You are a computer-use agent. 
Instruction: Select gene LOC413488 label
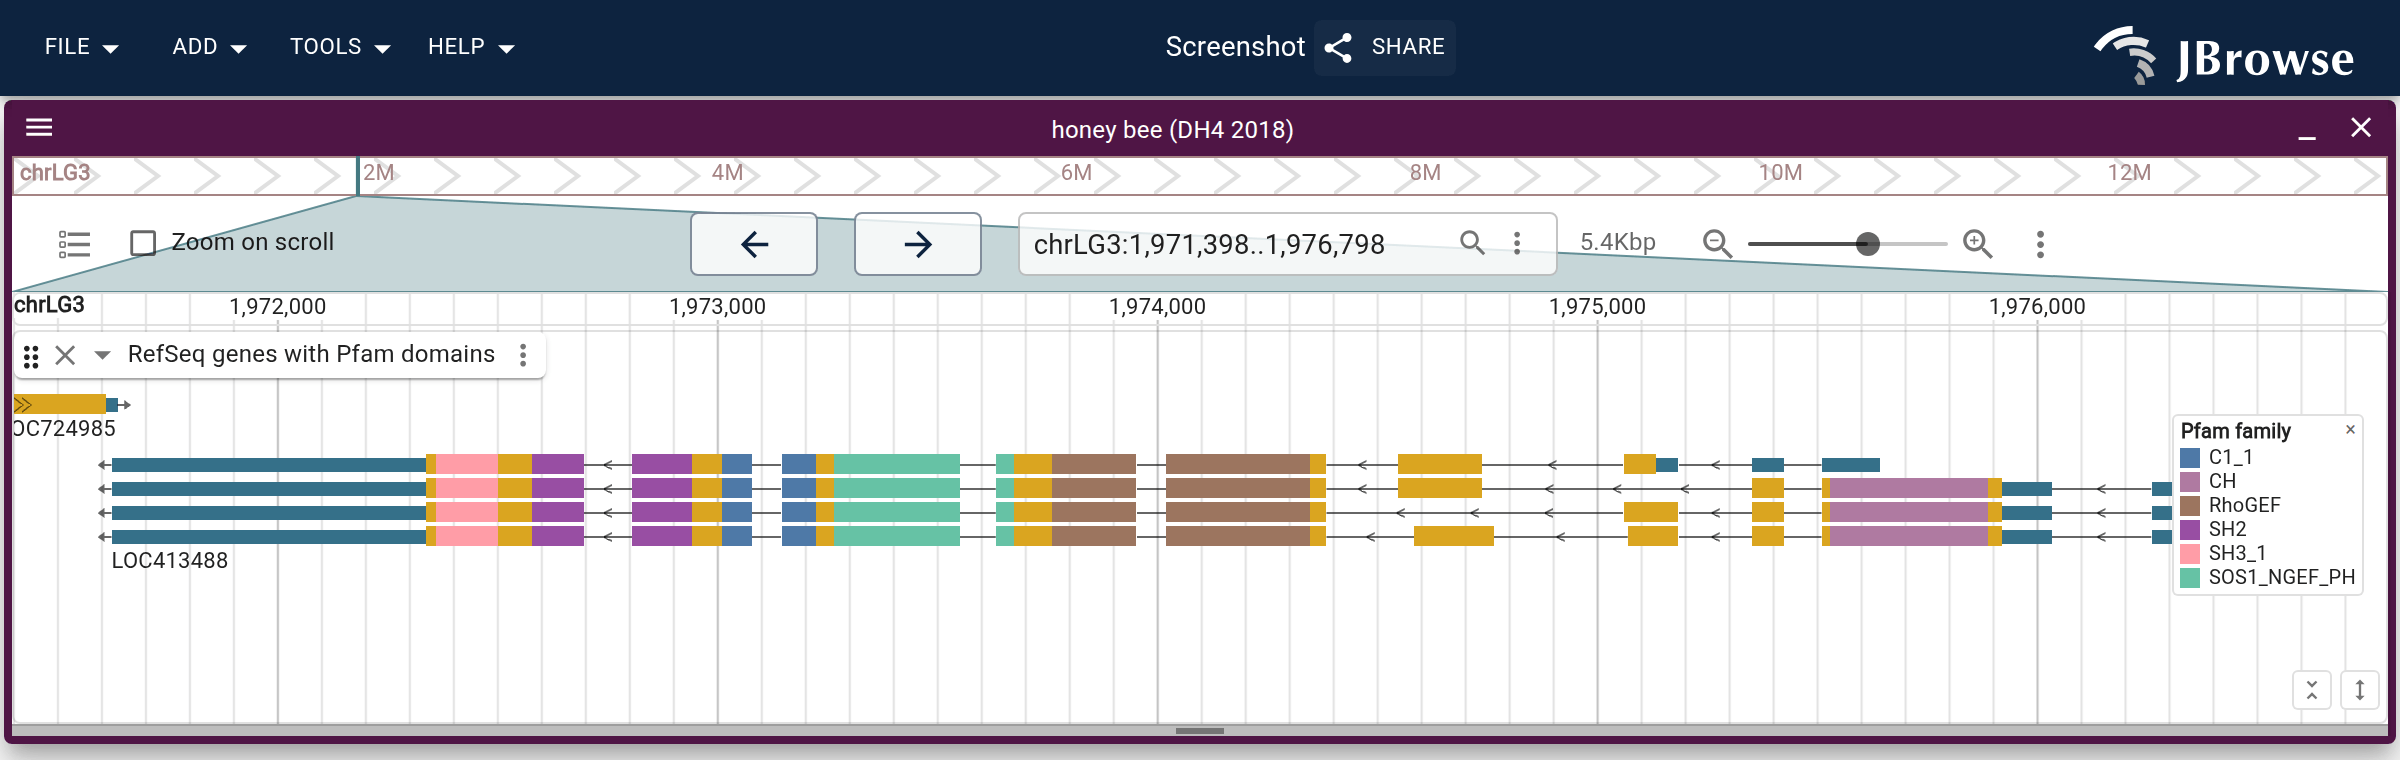click(170, 561)
